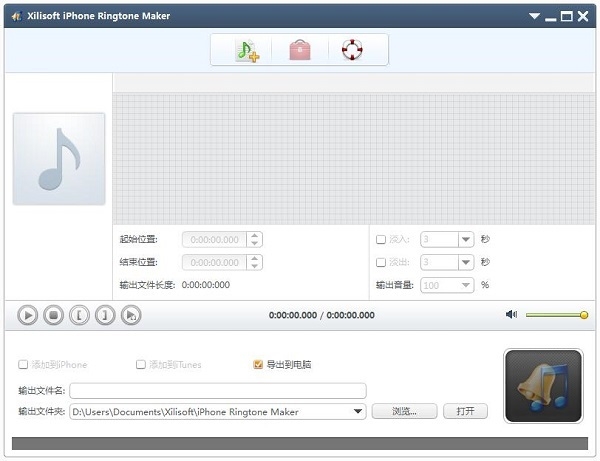Screen dimensions: 600x461
Task: Set the start point with the left bracket button
Action: pyautogui.click(x=79, y=315)
